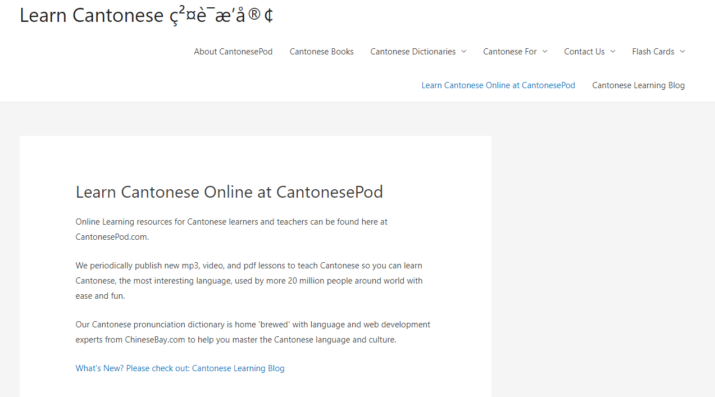
Task: Click the paragraph starting 'Our Cantonese pronunciation dictionary'
Action: [253, 332]
